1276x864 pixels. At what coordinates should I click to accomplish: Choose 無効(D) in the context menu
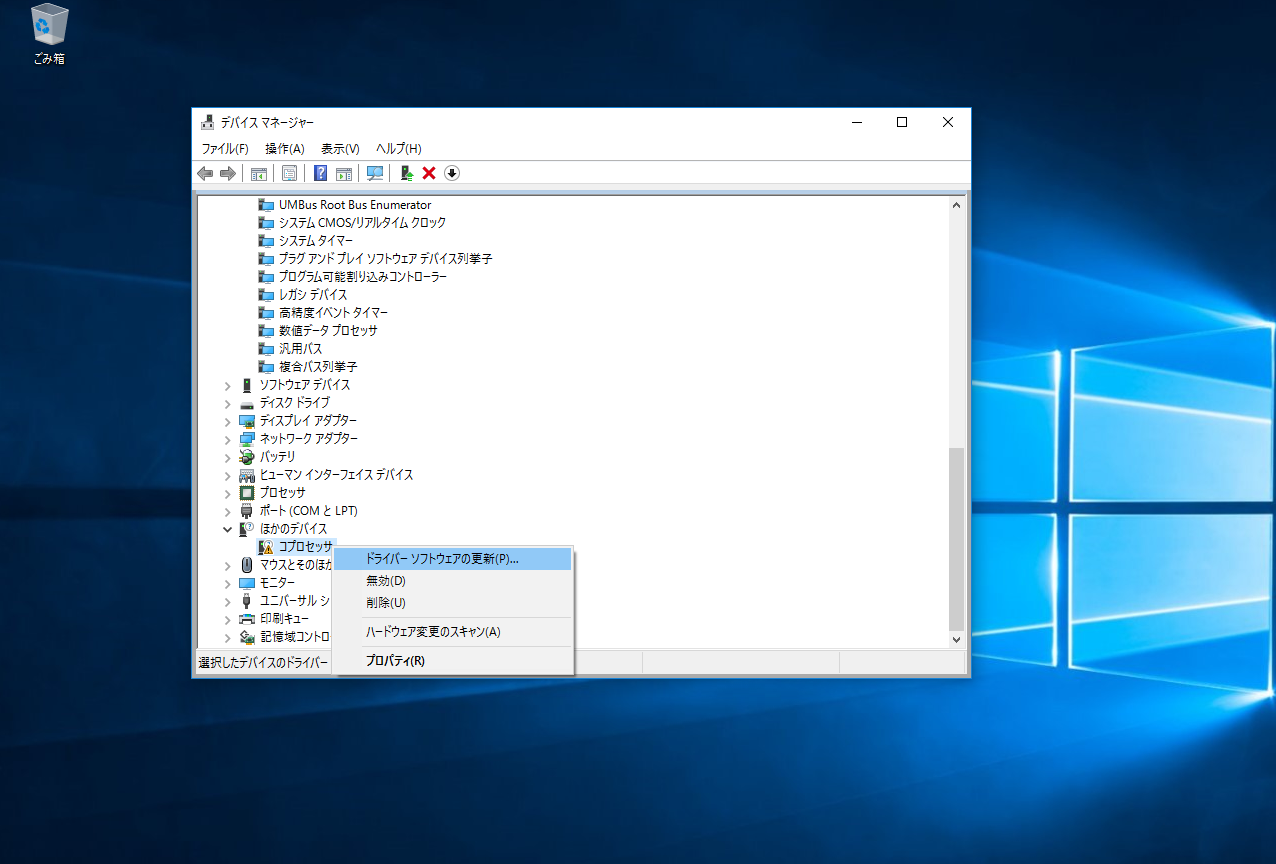(x=453, y=581)
